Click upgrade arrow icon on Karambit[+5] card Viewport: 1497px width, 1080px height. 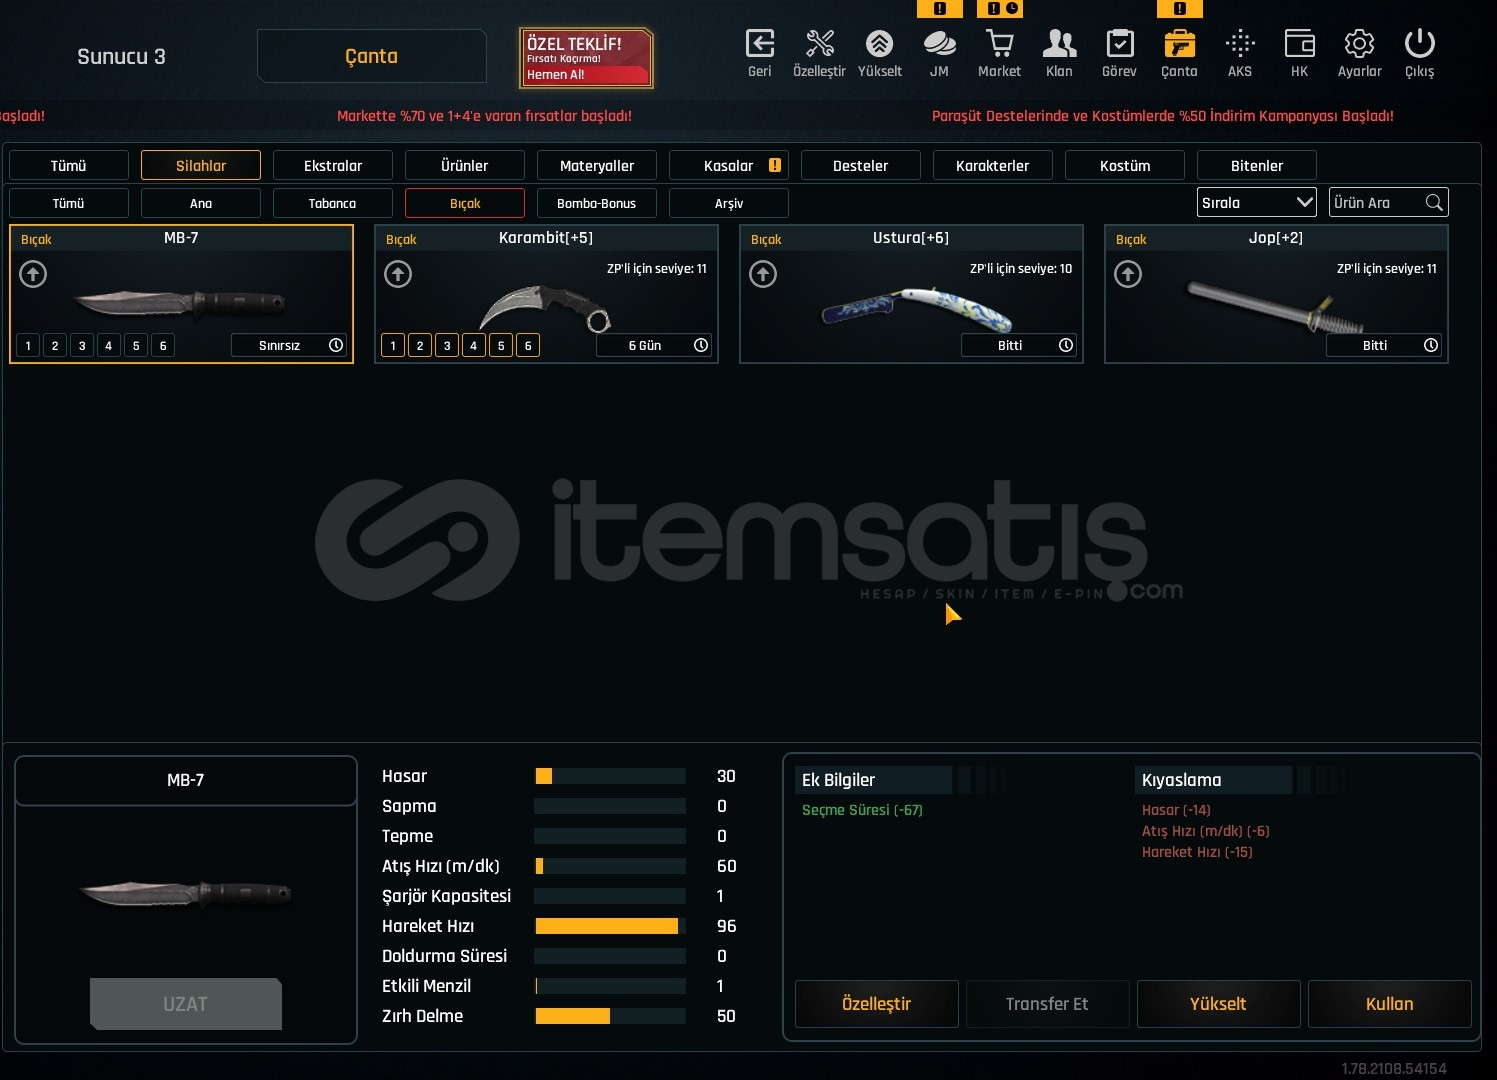pos(398,274)
